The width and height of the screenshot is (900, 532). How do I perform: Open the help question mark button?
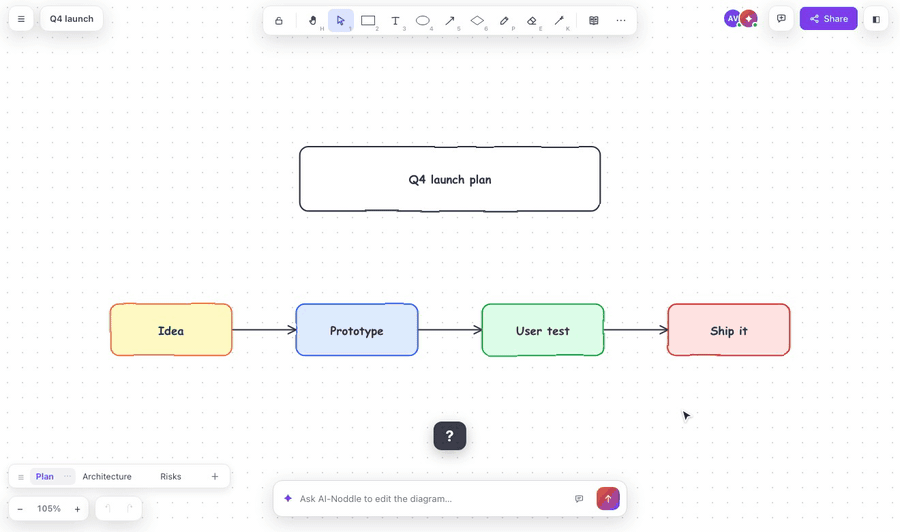(450, 436)
